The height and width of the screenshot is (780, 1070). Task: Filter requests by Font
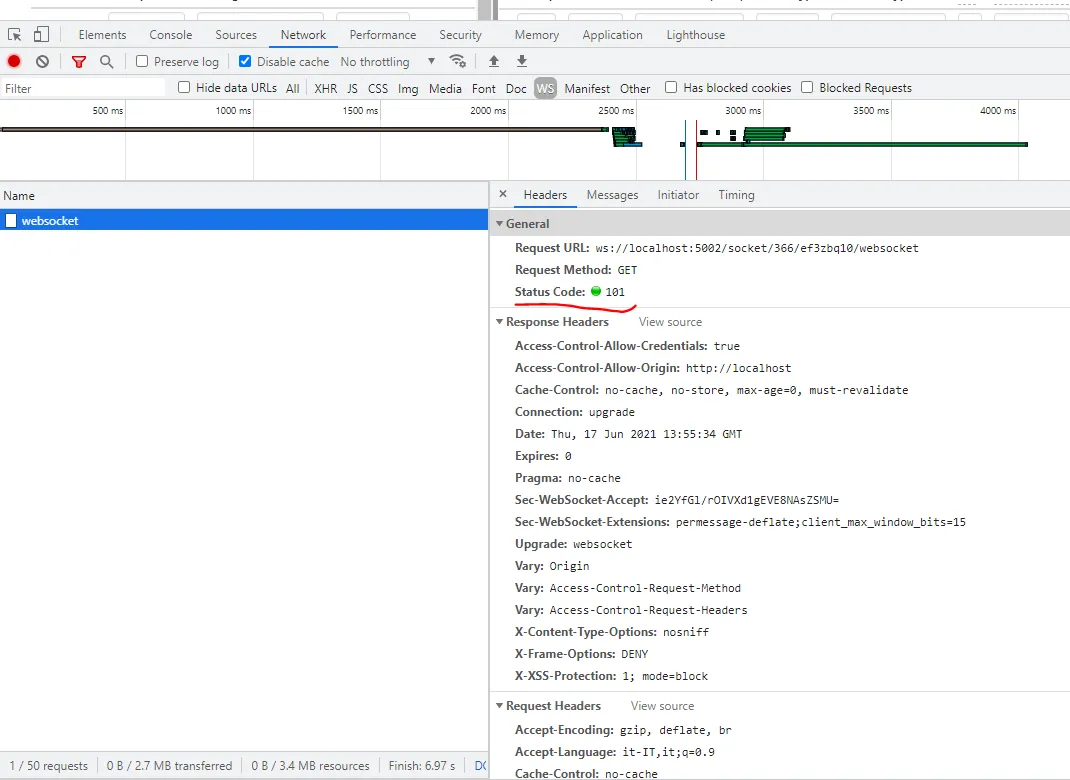click(484, 88)
